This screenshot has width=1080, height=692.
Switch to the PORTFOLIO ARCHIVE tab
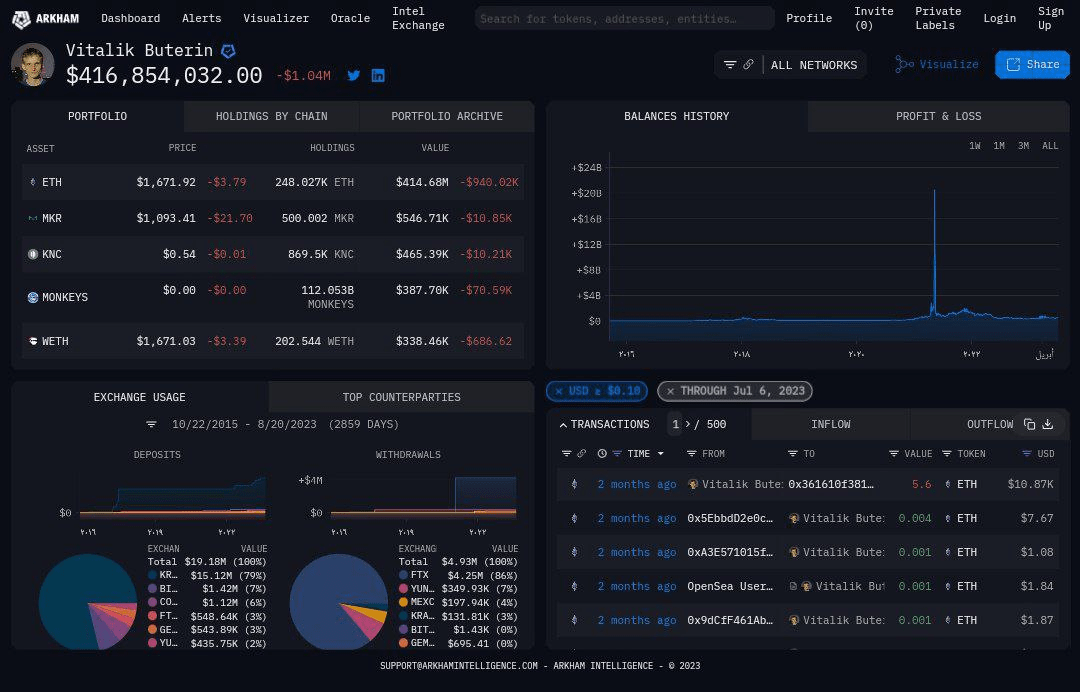tap(447, 116)
